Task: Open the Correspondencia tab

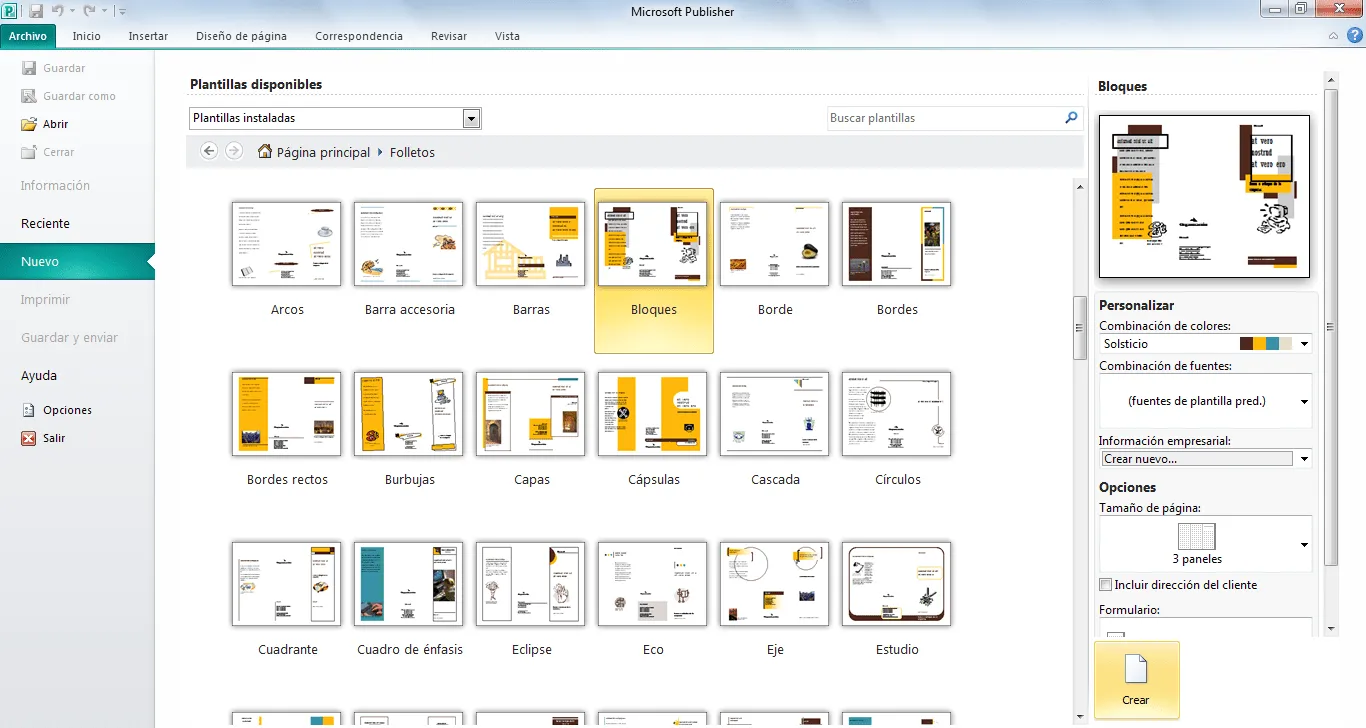Action: 359,36
